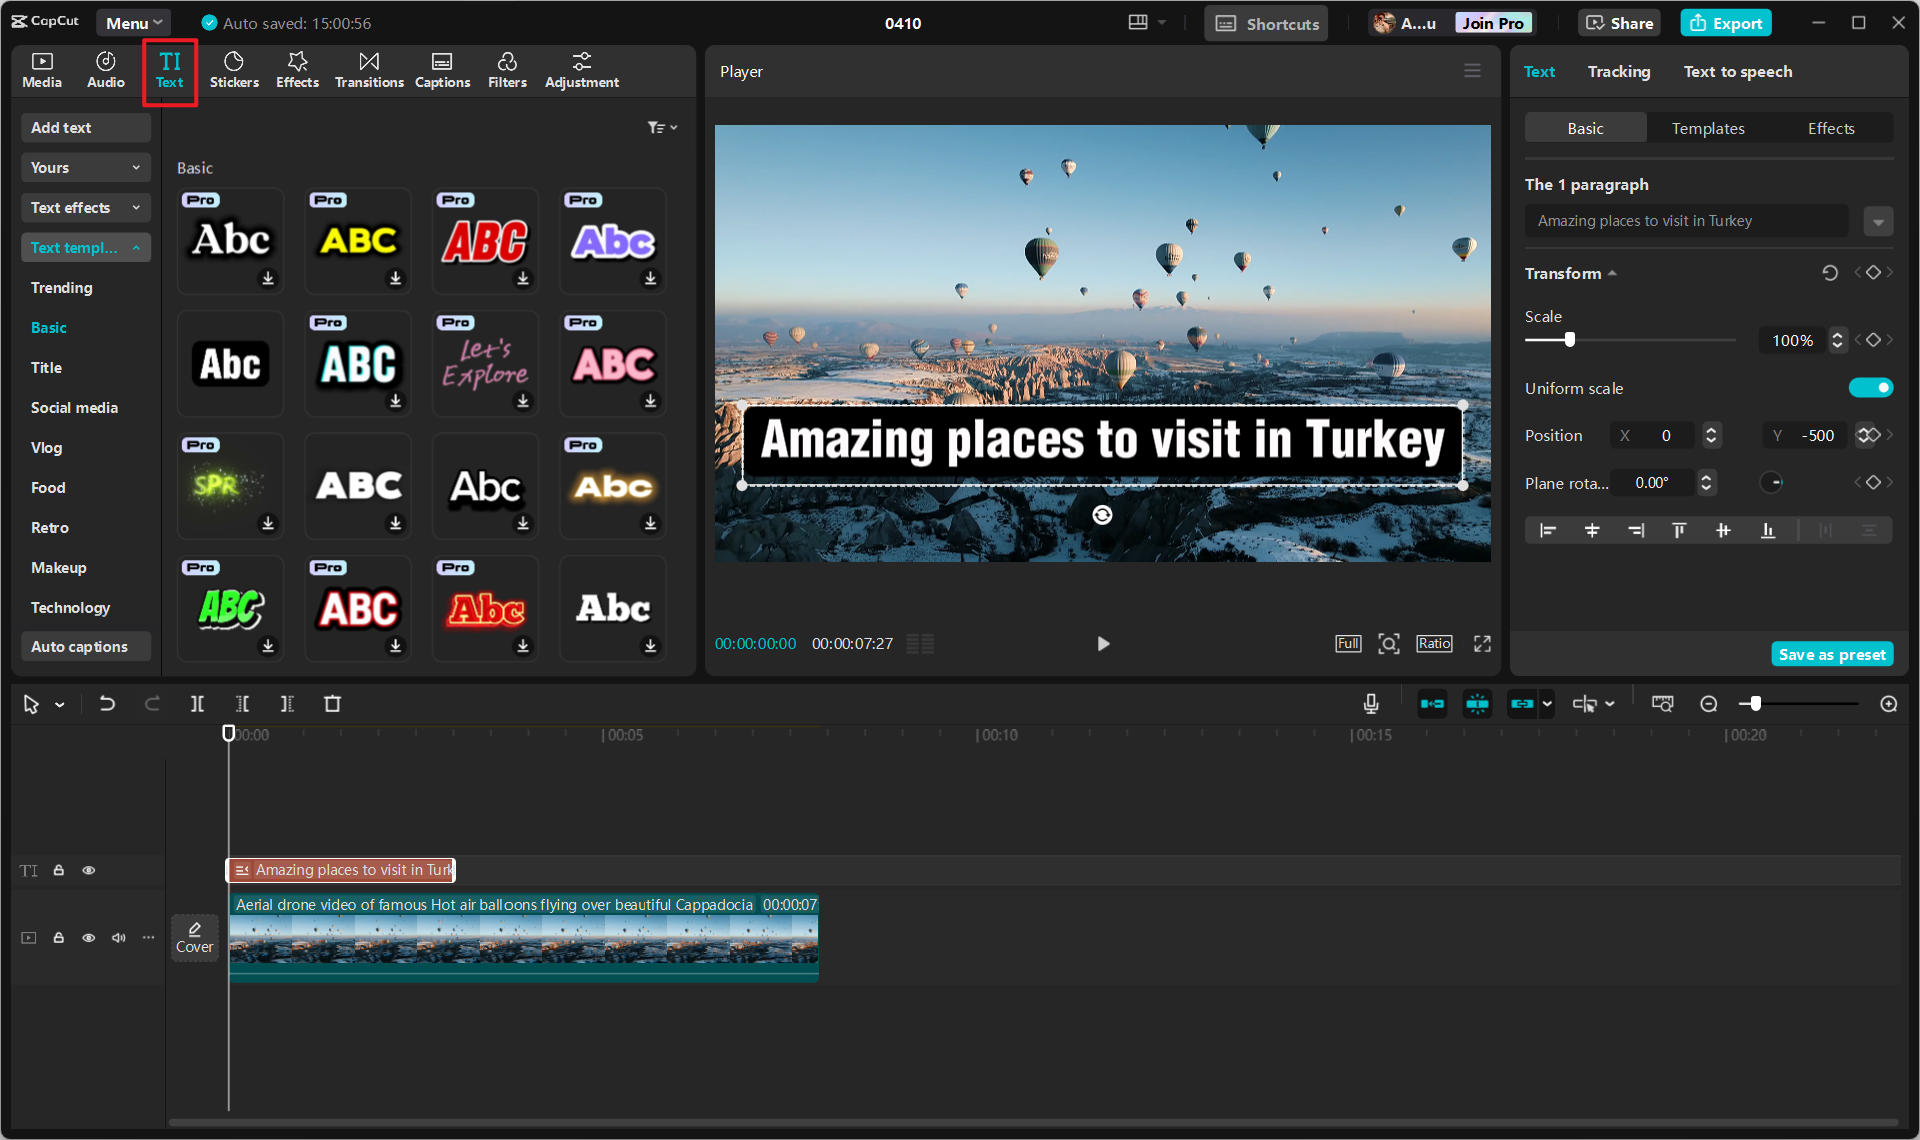Switch to the Tracking tab
The height and width of the screenshot is (1140, 1920).
1618,72
